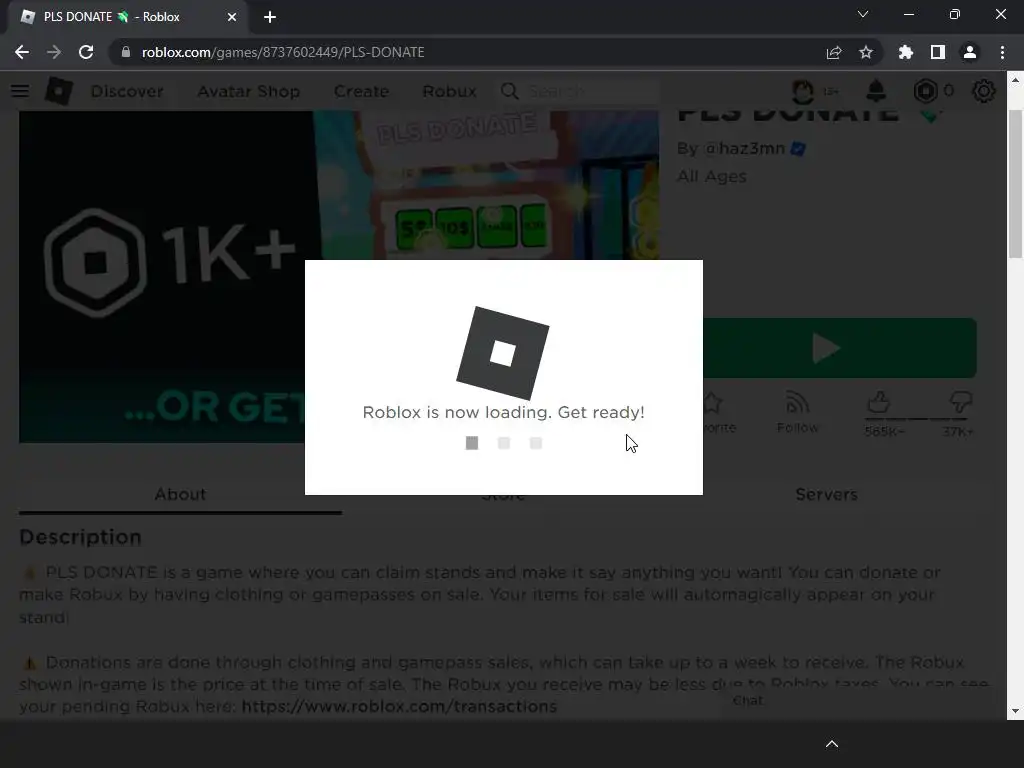This screenshot has width=1024, height=768.
Task: Focus the Roblox search field
Action: pyautogui.click(x=578, y=91)
